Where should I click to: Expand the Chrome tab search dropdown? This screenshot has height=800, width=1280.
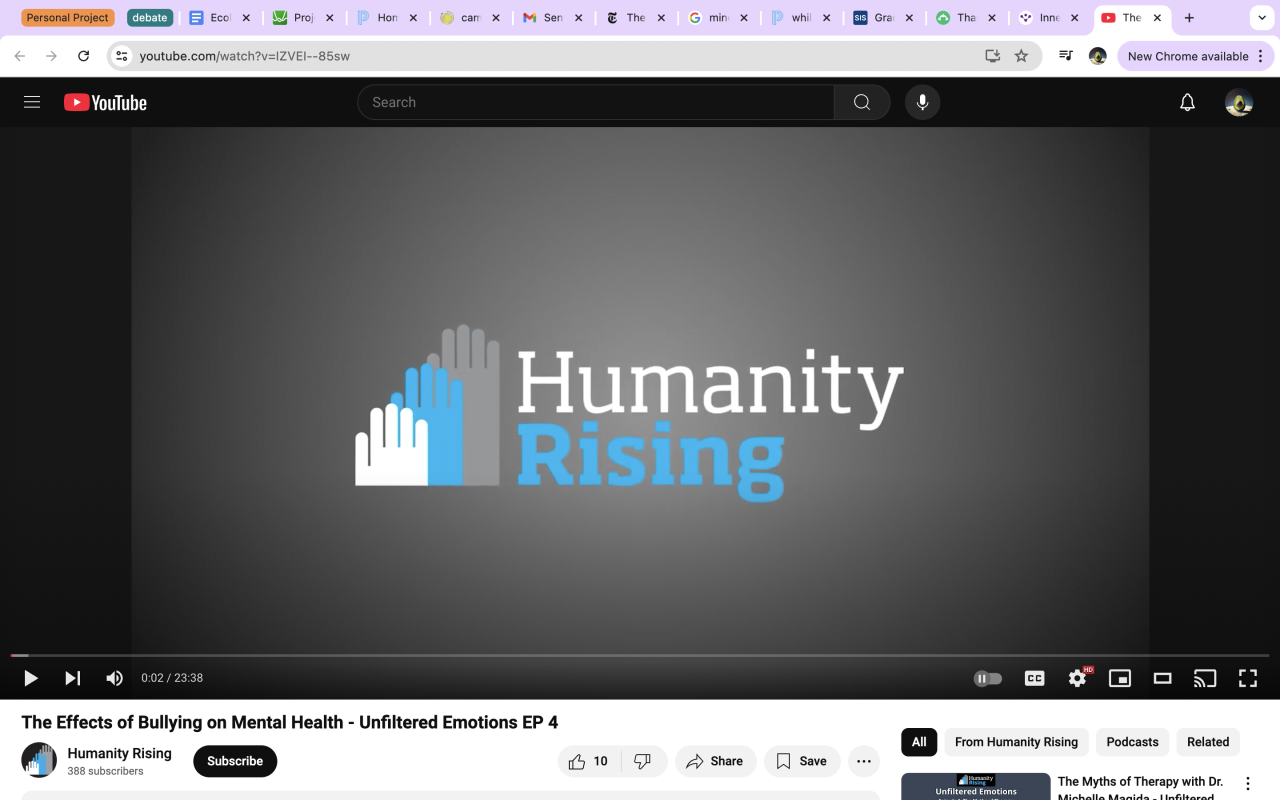1260,18
